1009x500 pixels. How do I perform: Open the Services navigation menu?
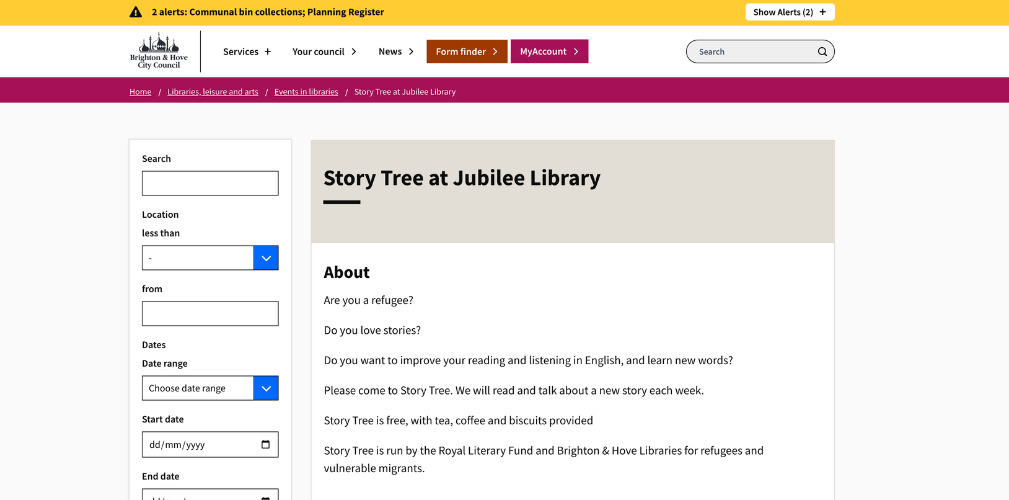[241, 52]
